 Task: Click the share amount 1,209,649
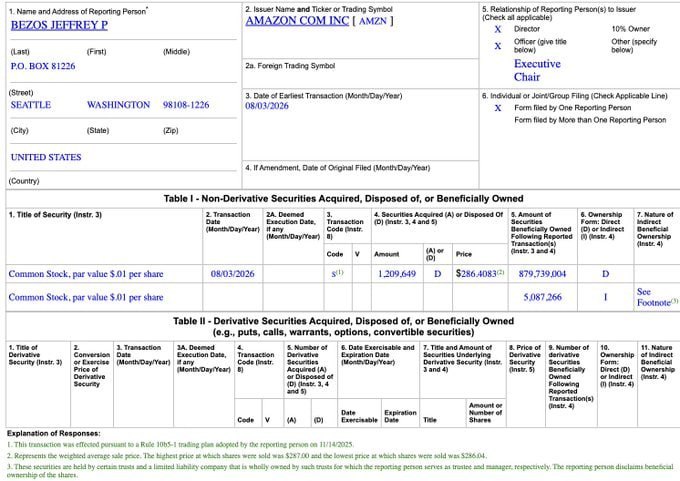pyautogui.click(x=397, y=274)
